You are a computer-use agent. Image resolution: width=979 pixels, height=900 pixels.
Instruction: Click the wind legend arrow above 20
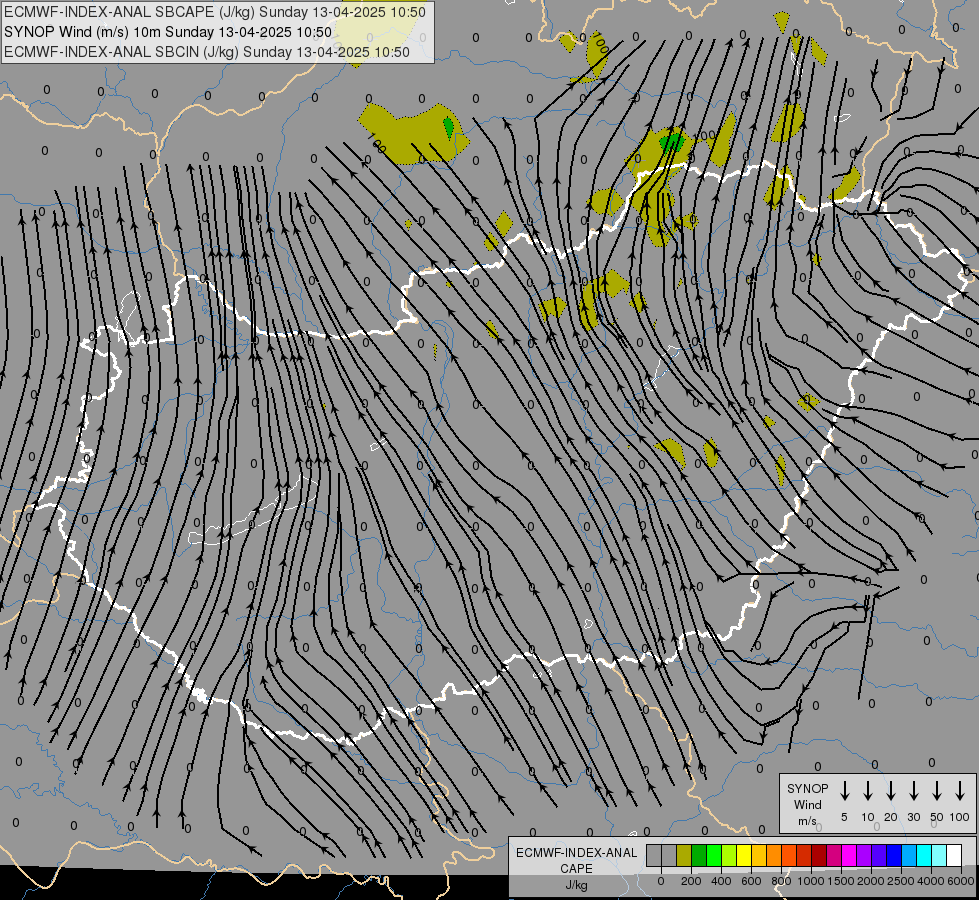click(890, 790)
